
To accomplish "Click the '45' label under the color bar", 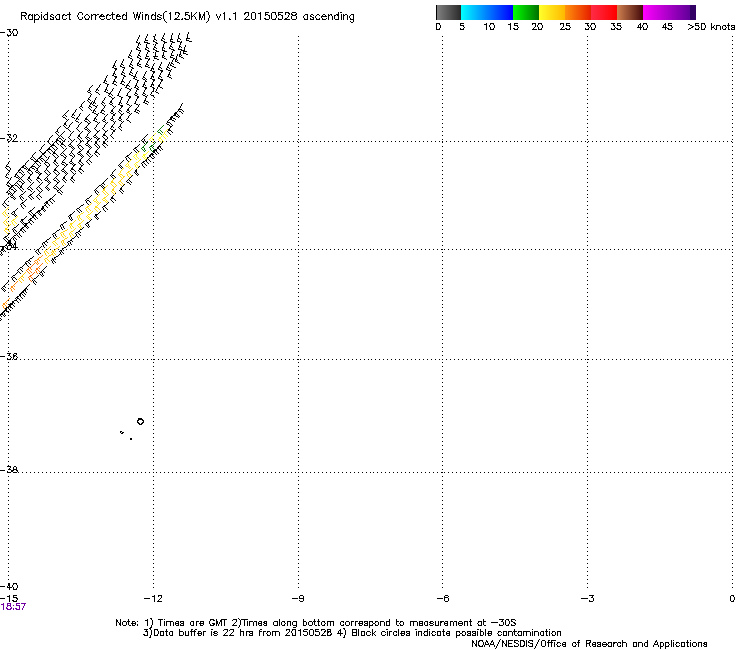I will coord(667,27).
